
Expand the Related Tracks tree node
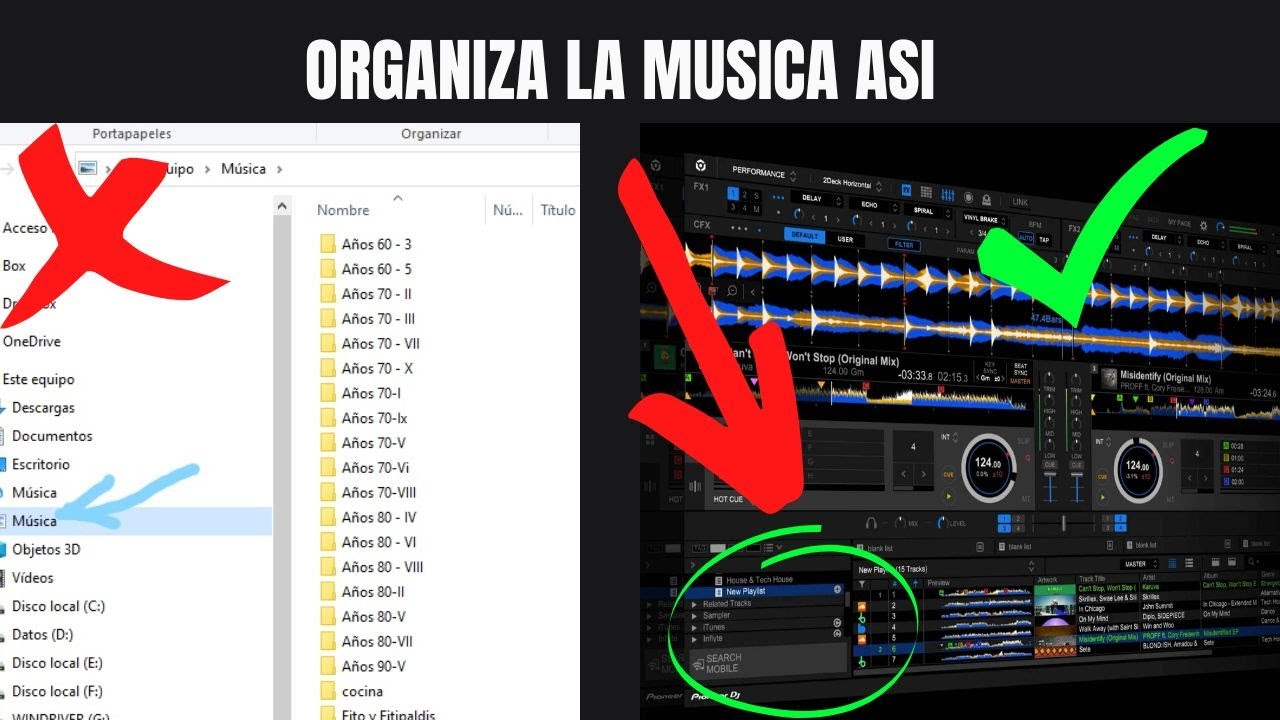click(695, 603)
